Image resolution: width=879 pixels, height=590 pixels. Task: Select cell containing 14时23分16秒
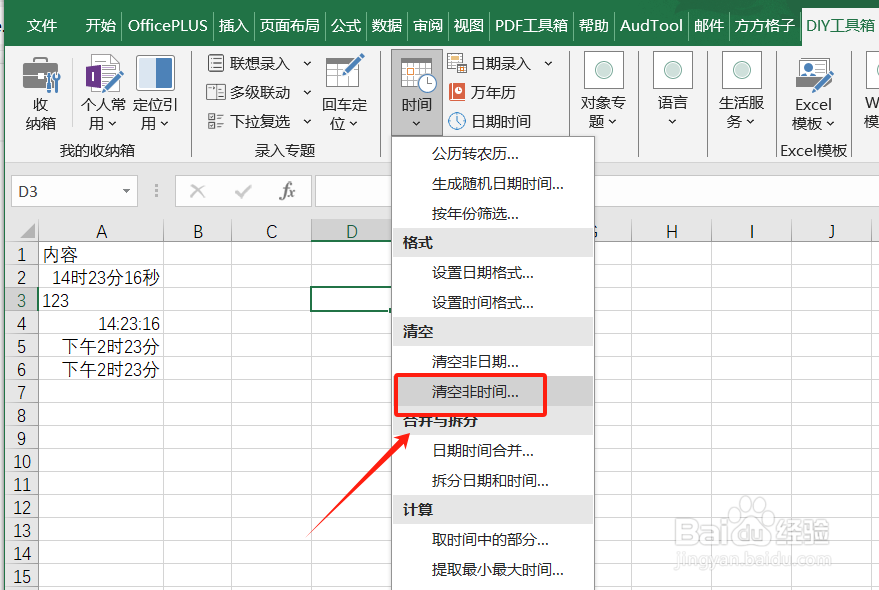click(x=101, y=277)
